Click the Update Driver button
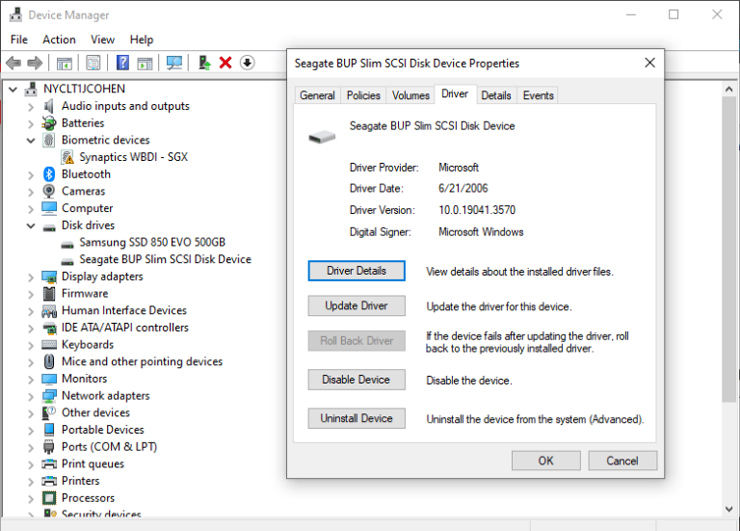The height and width of the screenshot is (531, 740). (356, 306)
